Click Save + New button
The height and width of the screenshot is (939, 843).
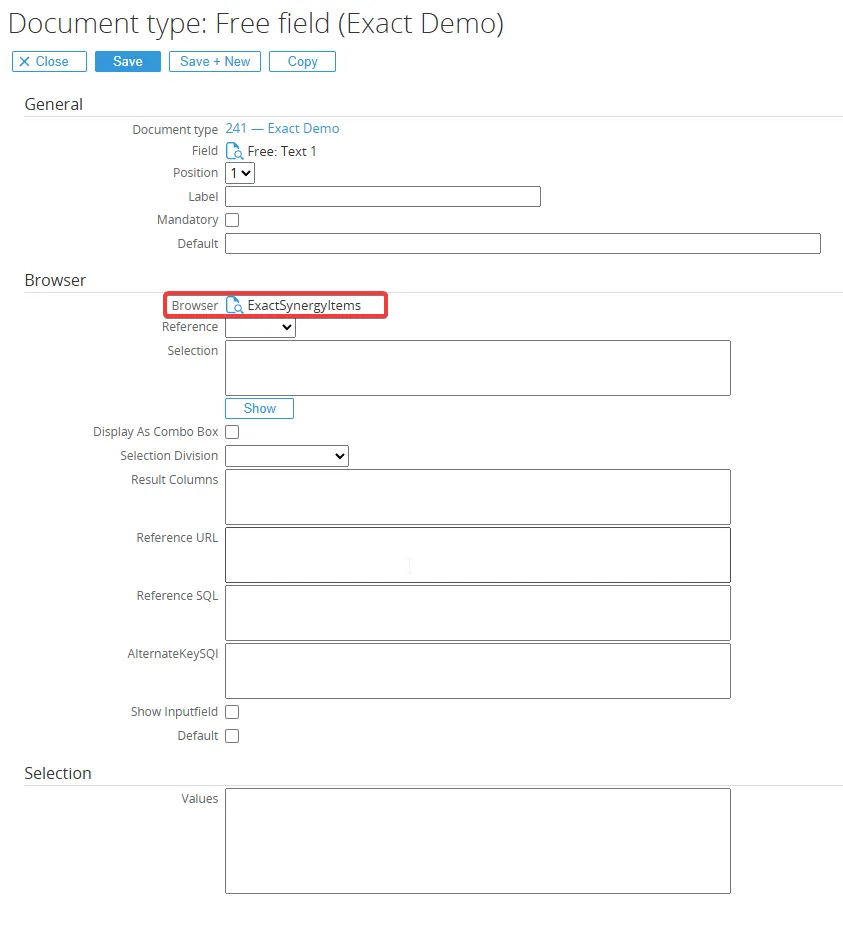click(x=215, y=62)
